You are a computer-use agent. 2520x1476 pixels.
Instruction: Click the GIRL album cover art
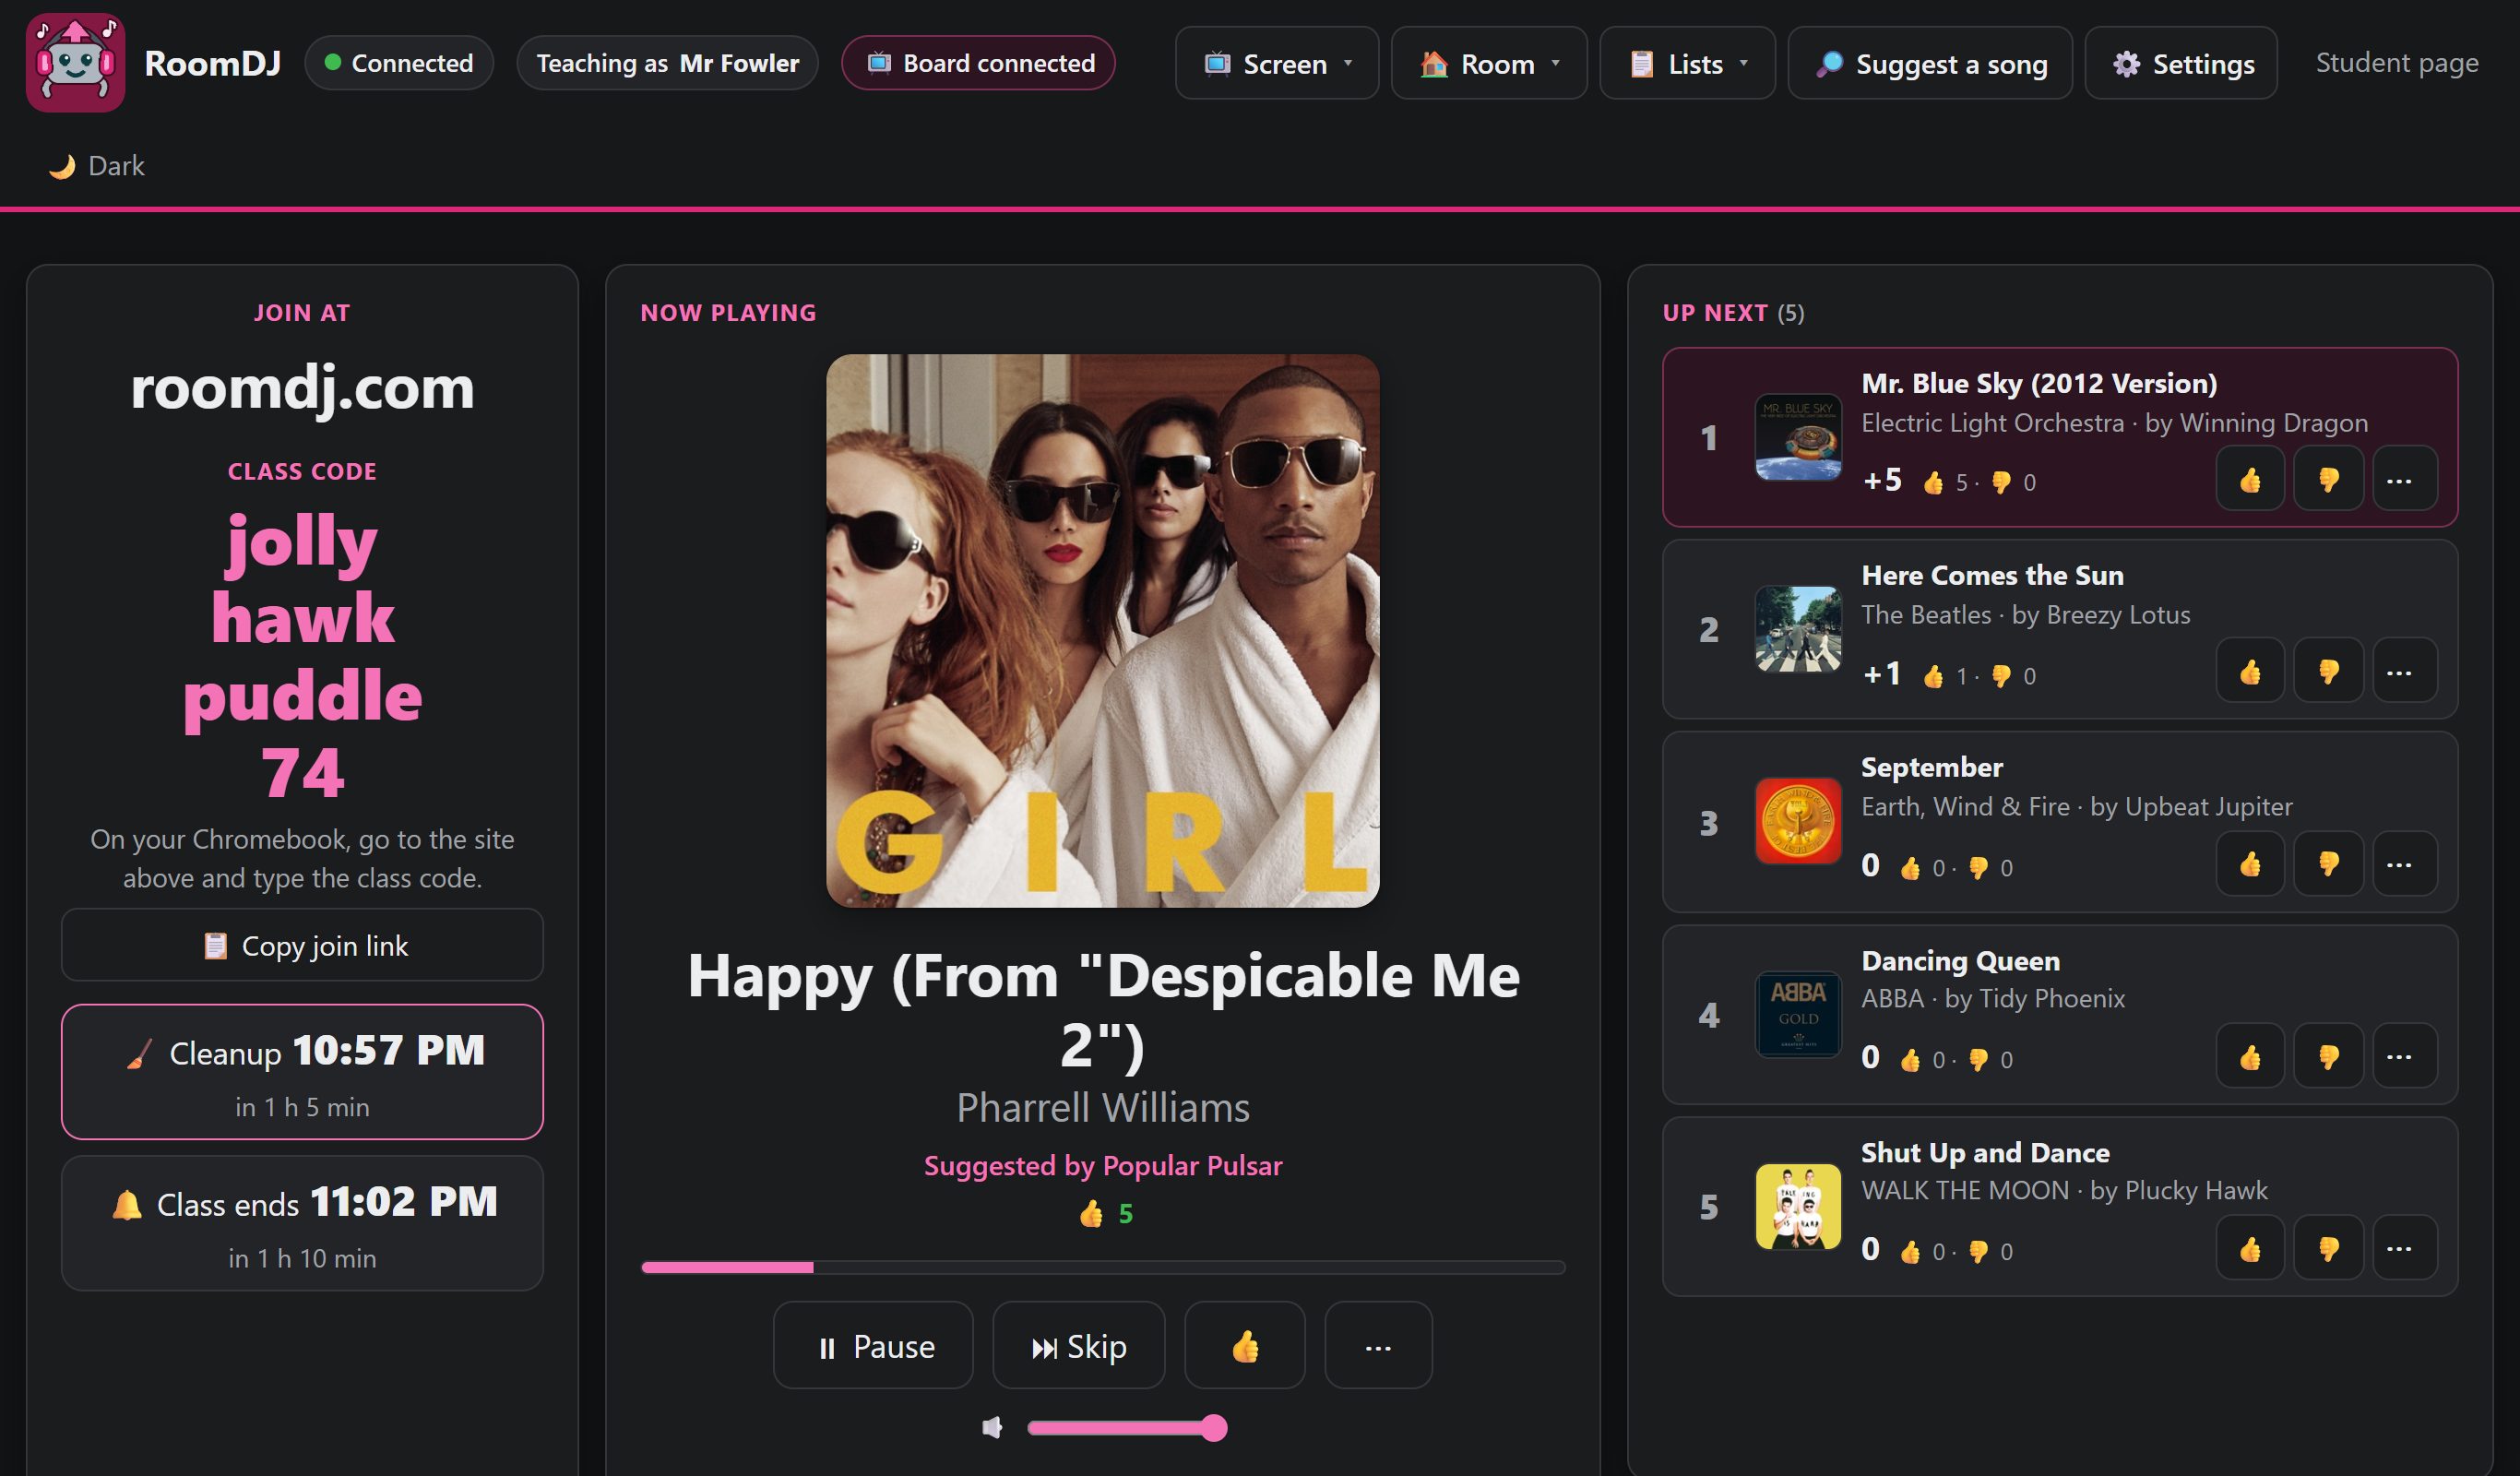1103,631
